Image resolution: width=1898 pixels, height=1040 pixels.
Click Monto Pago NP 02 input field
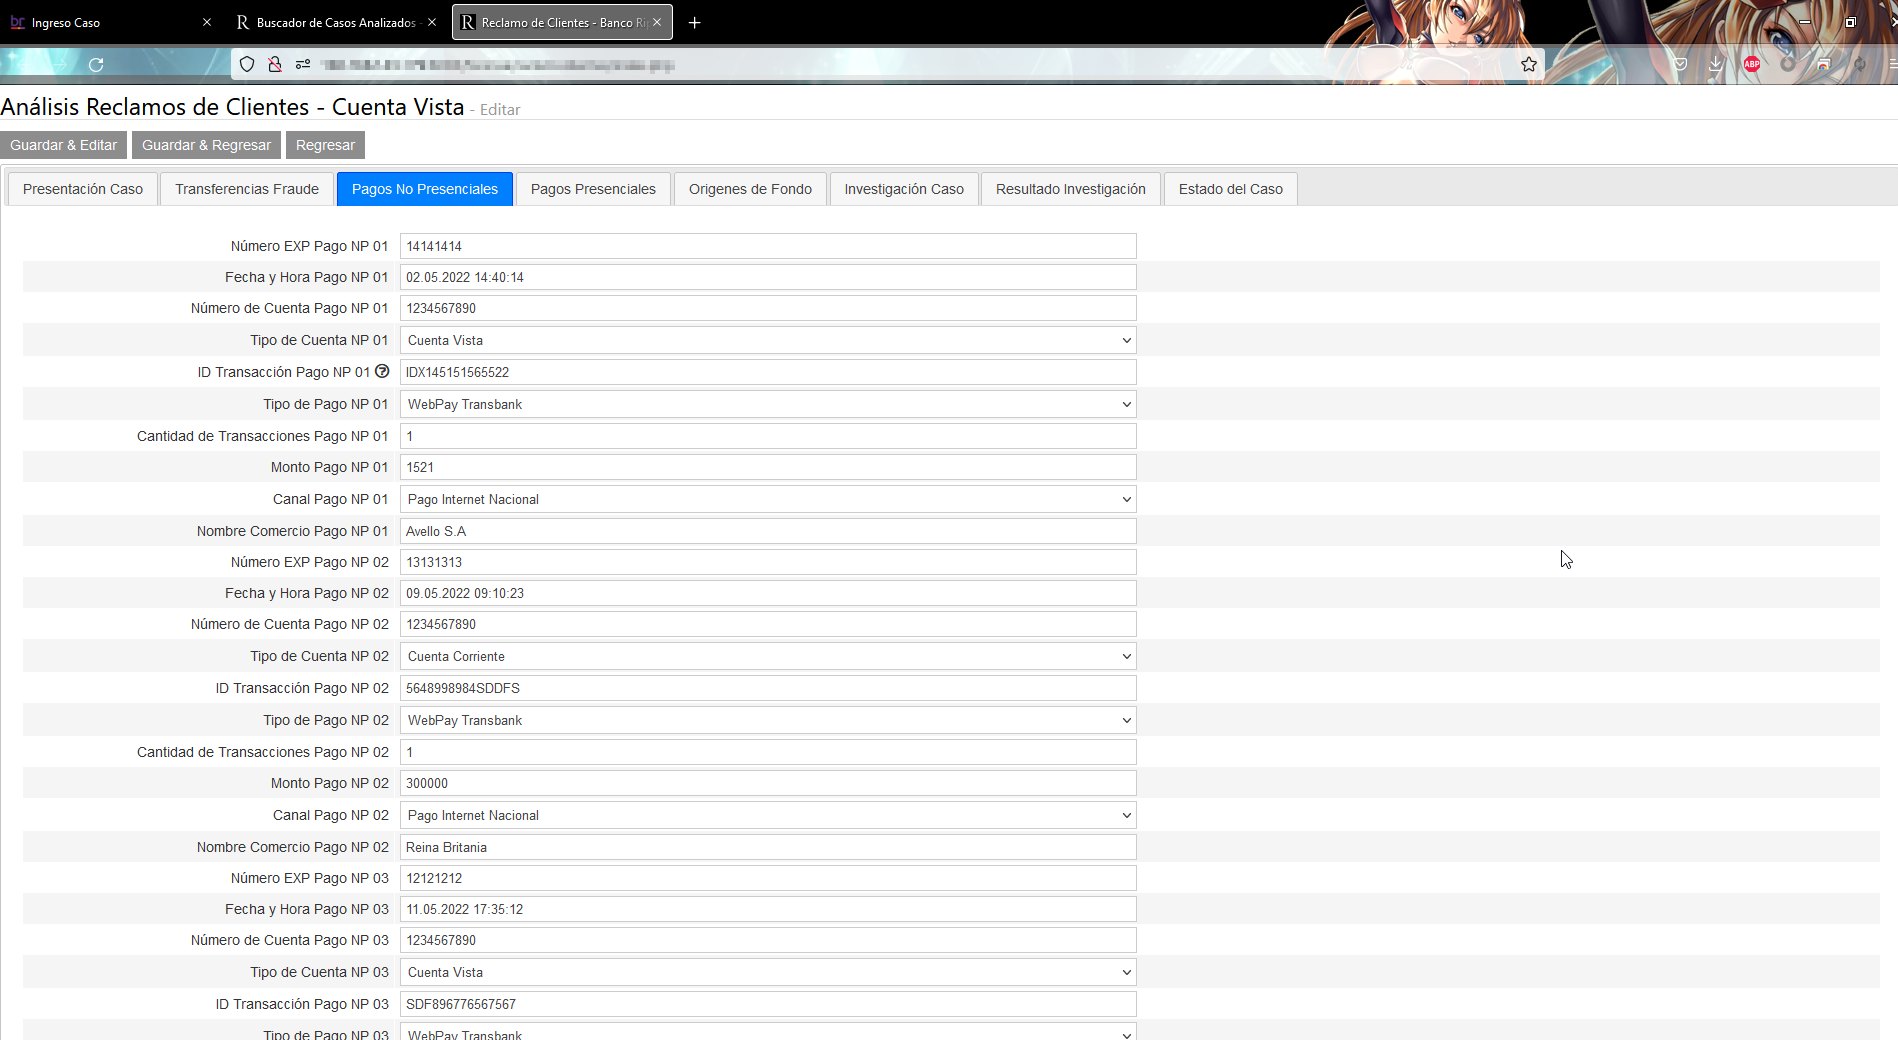tap(768, 783)
